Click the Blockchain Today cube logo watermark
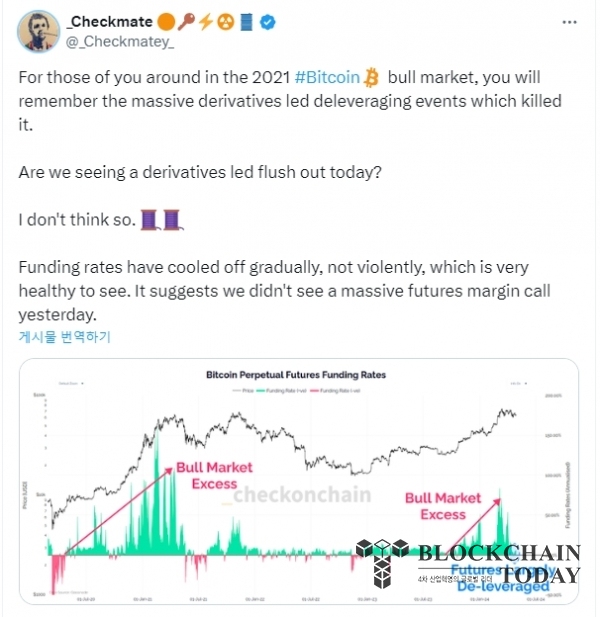Viewport: 600px width, 617px height. pos(382,563)
